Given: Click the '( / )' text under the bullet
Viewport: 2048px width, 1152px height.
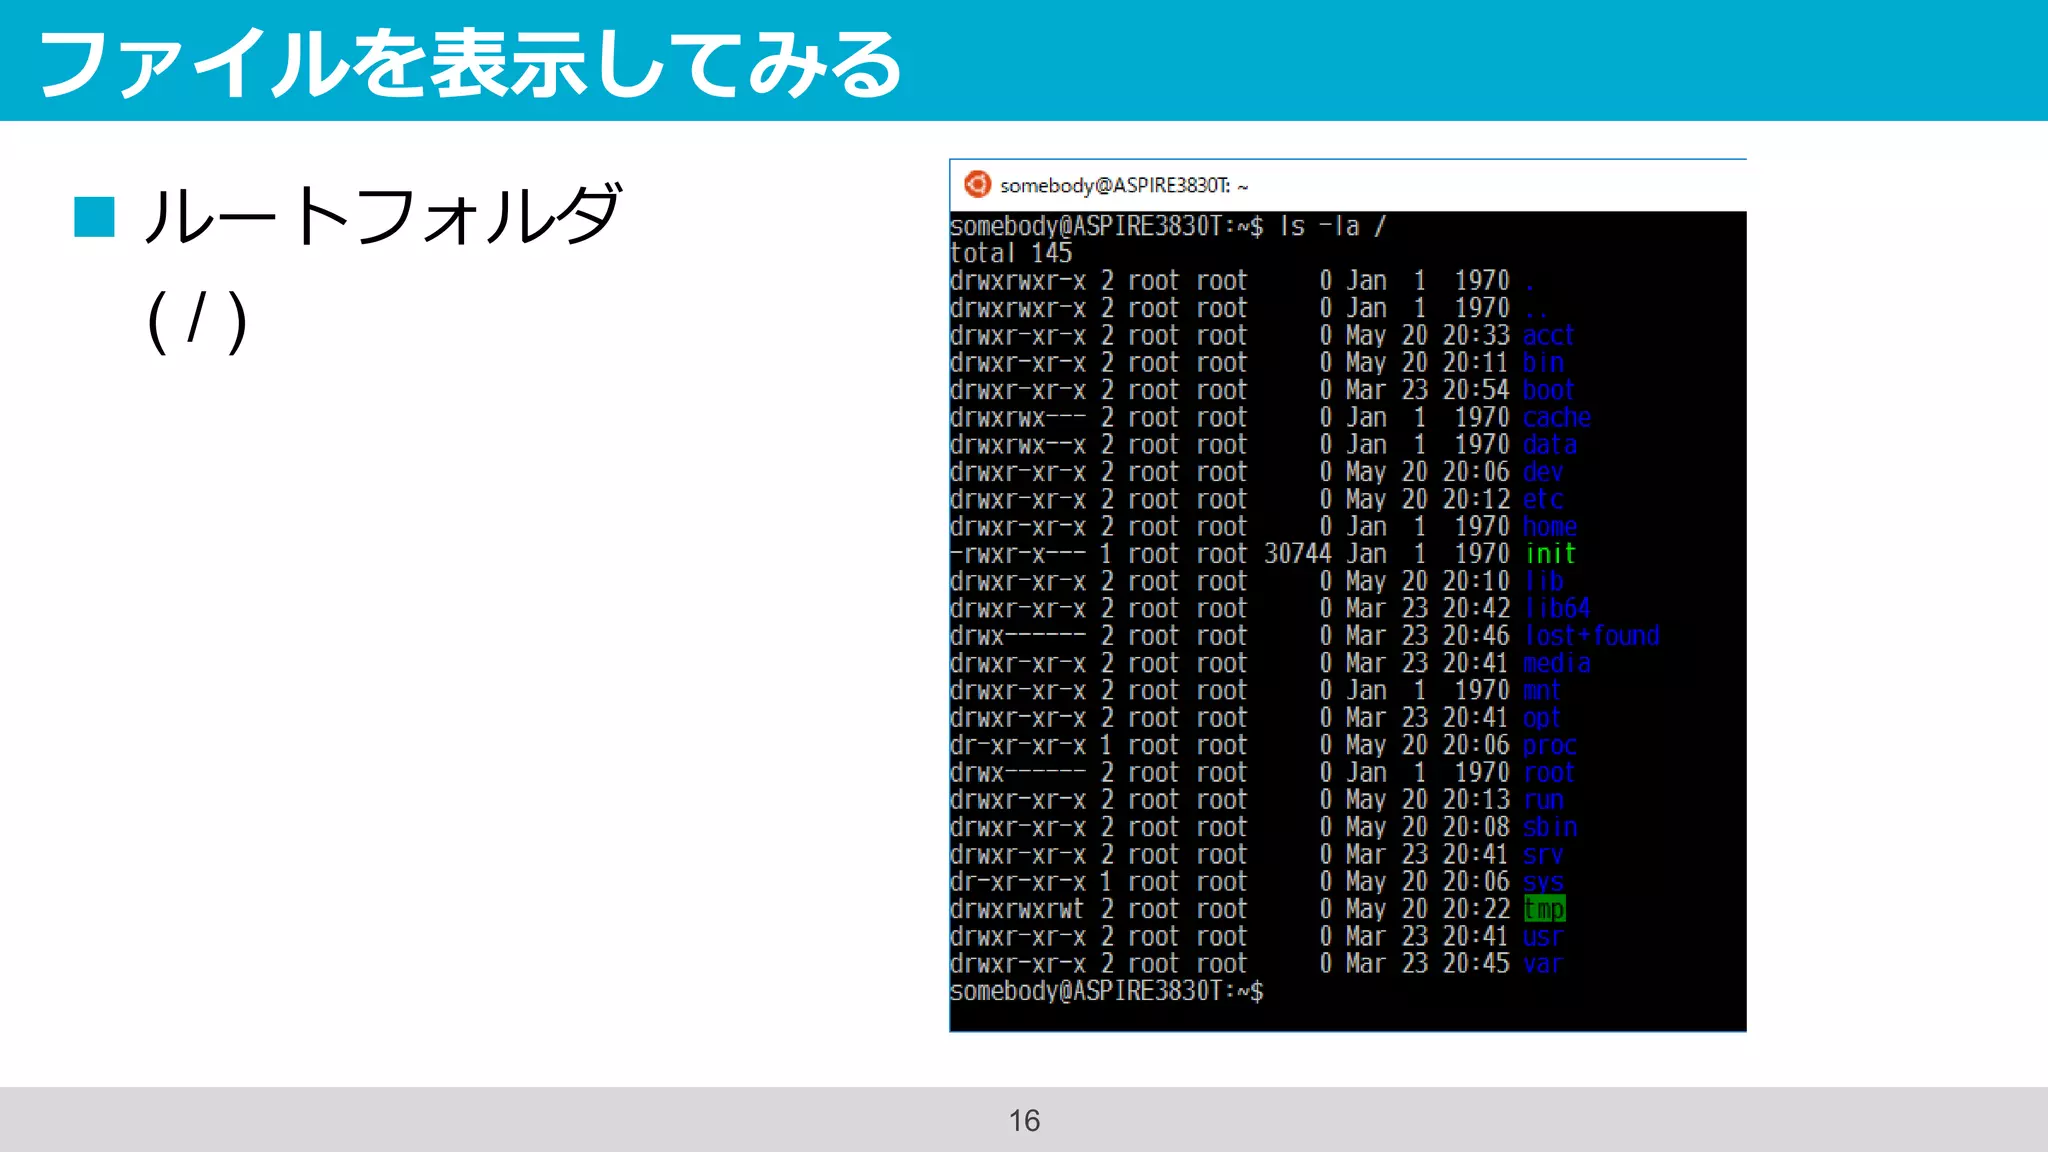Looking at the screenshot, I should tap(197, 320).
